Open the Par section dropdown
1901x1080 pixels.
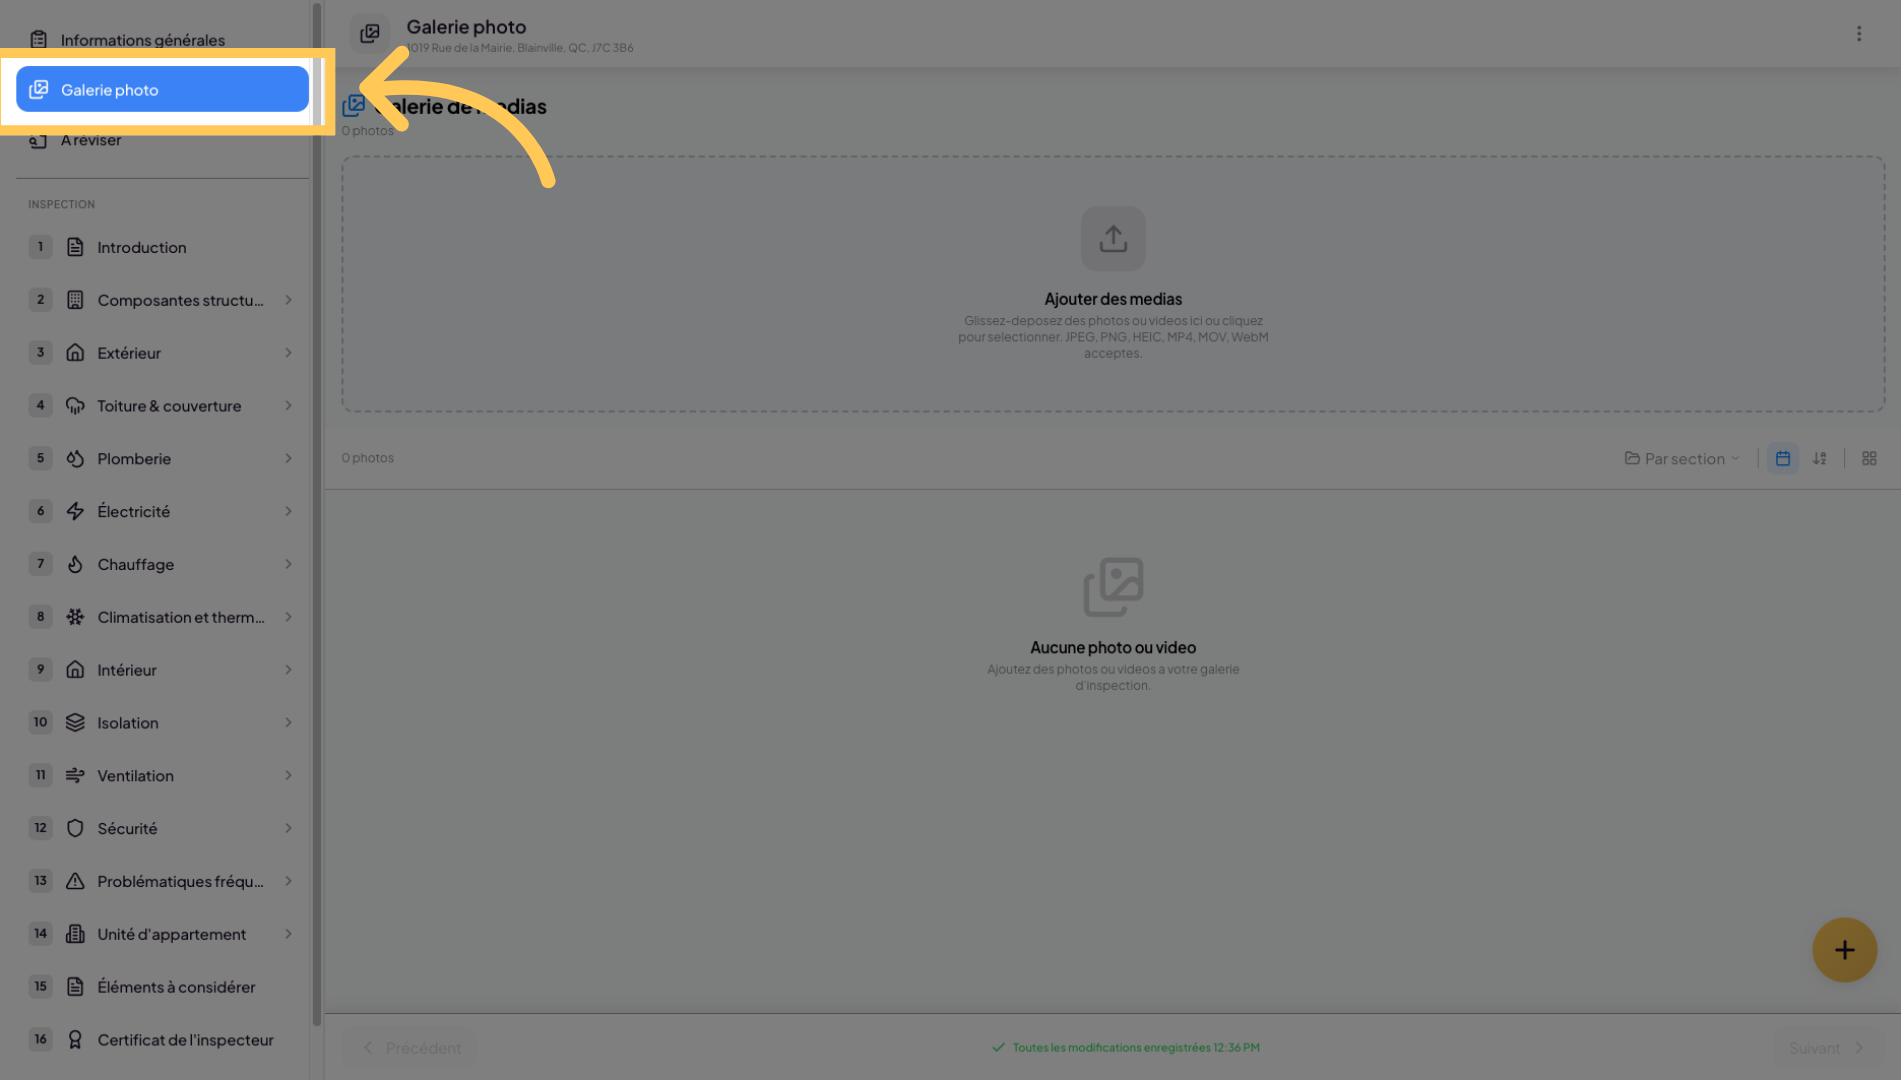1682,459
